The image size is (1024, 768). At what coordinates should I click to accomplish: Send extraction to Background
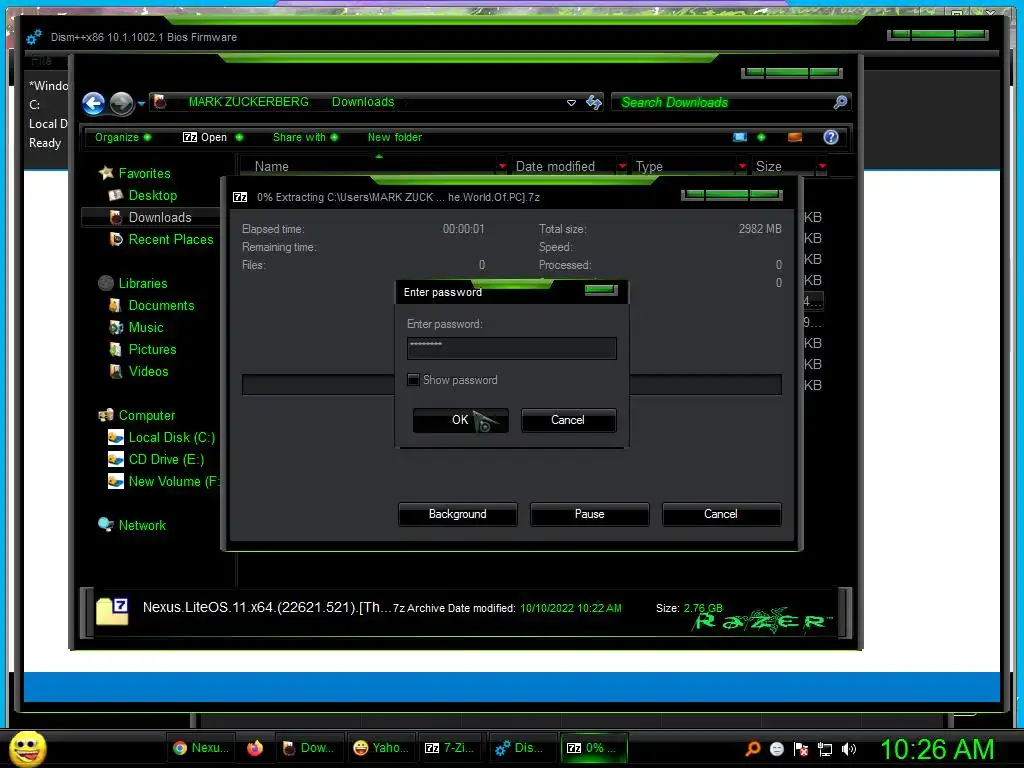coord(457,514)
